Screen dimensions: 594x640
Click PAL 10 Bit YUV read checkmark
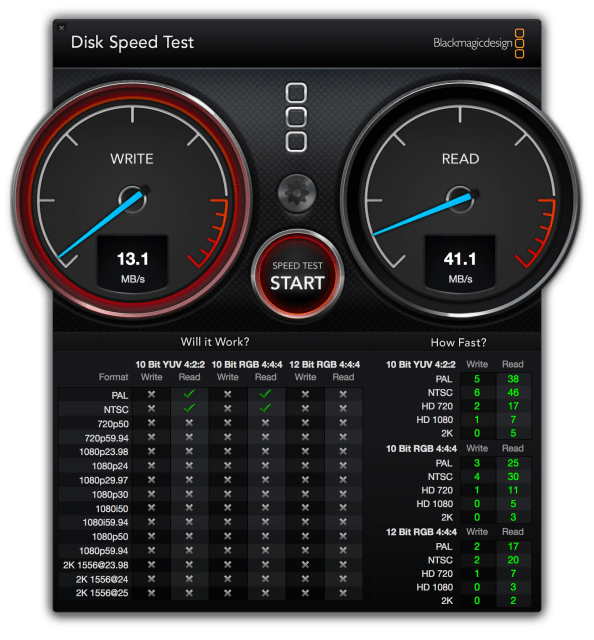[189, 394]
